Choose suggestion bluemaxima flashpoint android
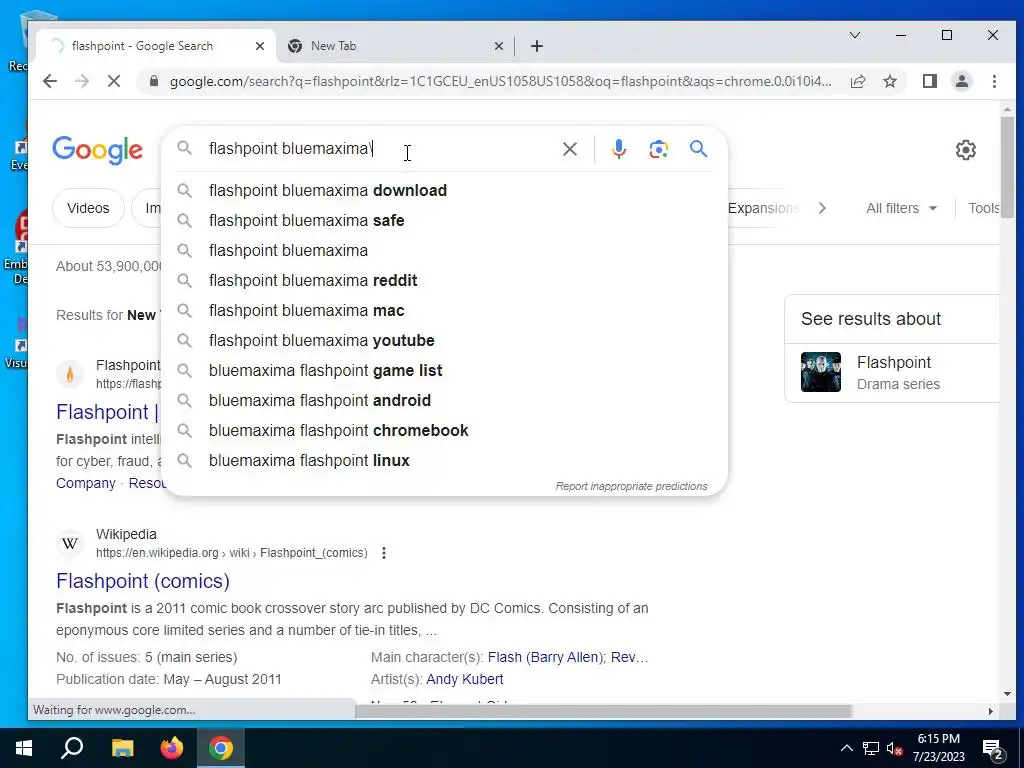 tap(444, 401)
